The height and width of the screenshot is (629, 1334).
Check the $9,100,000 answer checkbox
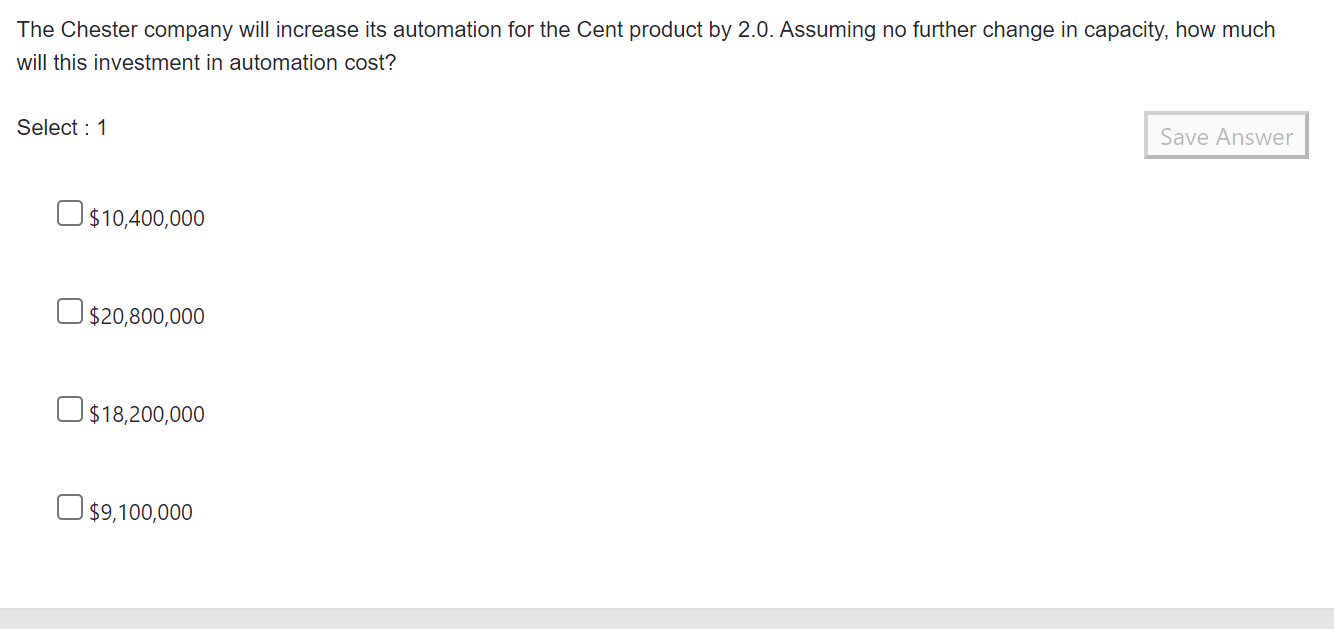tap(69, 507)
